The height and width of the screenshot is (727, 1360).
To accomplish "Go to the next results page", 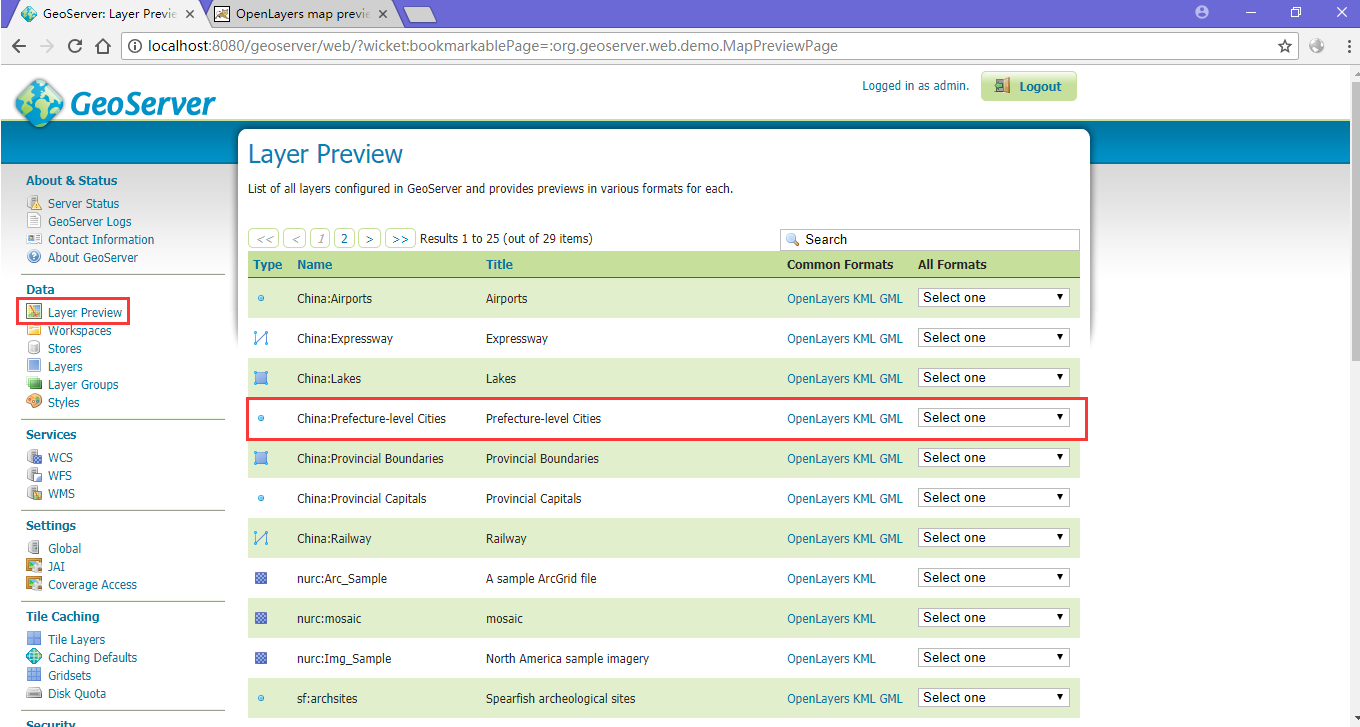I will [x=370, y=238].
